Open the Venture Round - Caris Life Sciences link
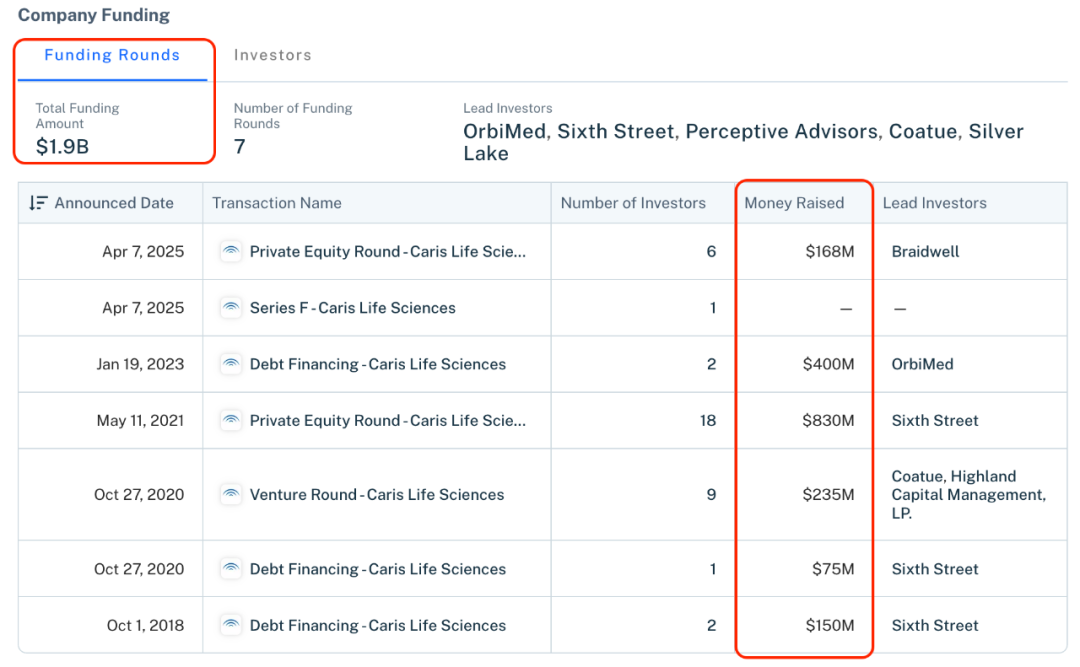 [x=376, y=495]
